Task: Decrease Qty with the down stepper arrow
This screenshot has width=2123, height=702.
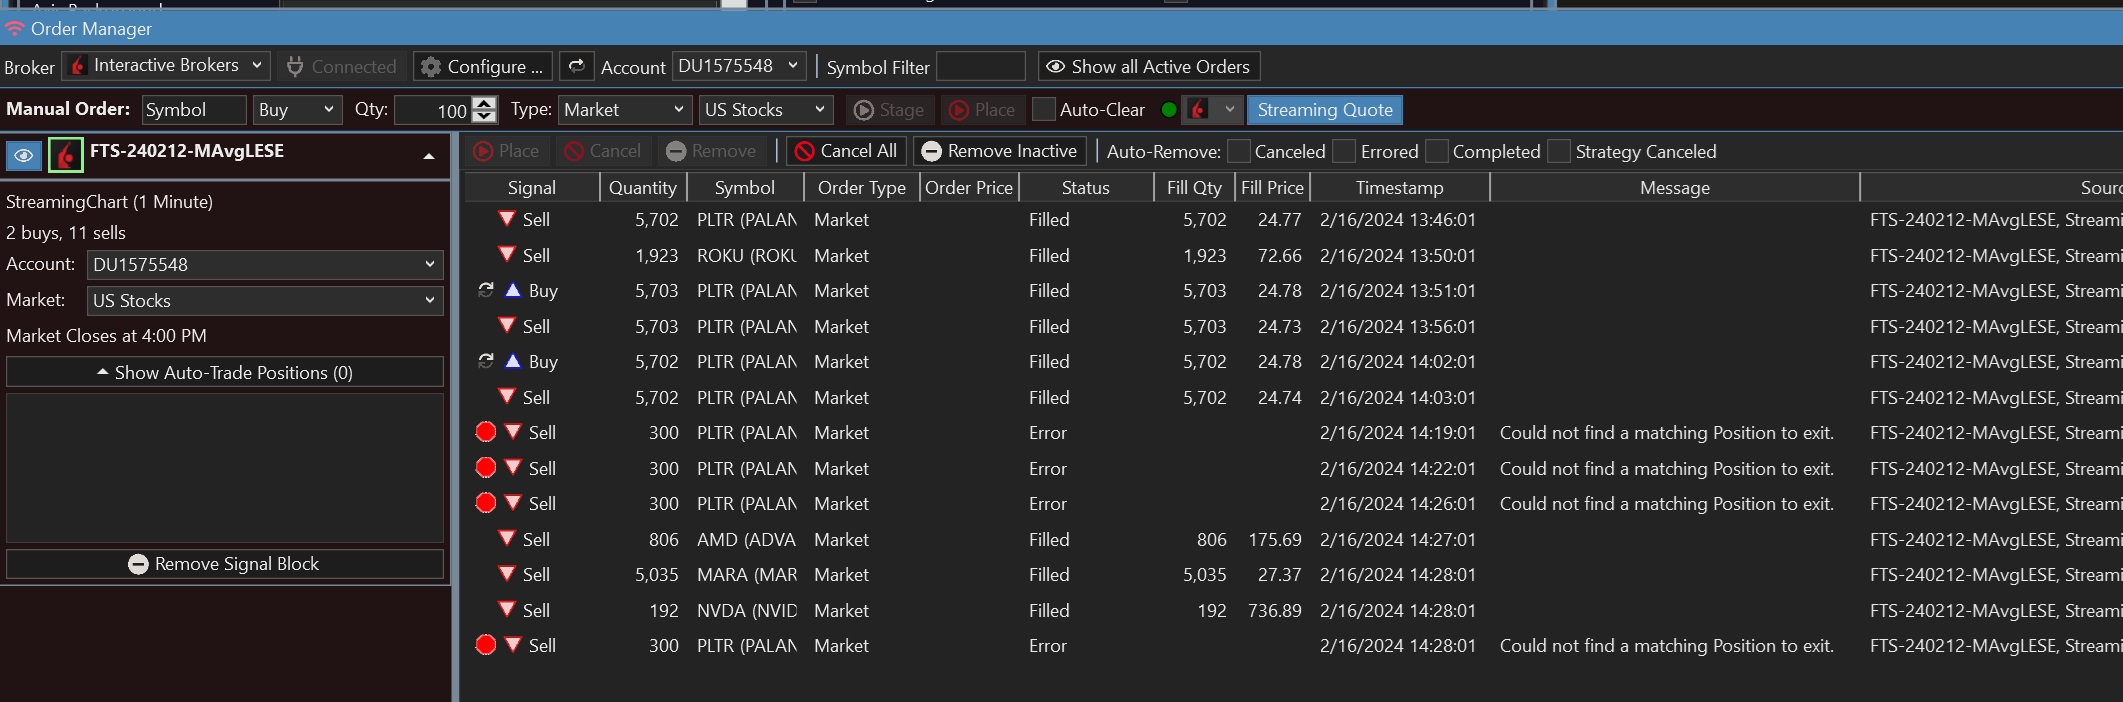Action: pyautogui.click(x=485, y=116)
